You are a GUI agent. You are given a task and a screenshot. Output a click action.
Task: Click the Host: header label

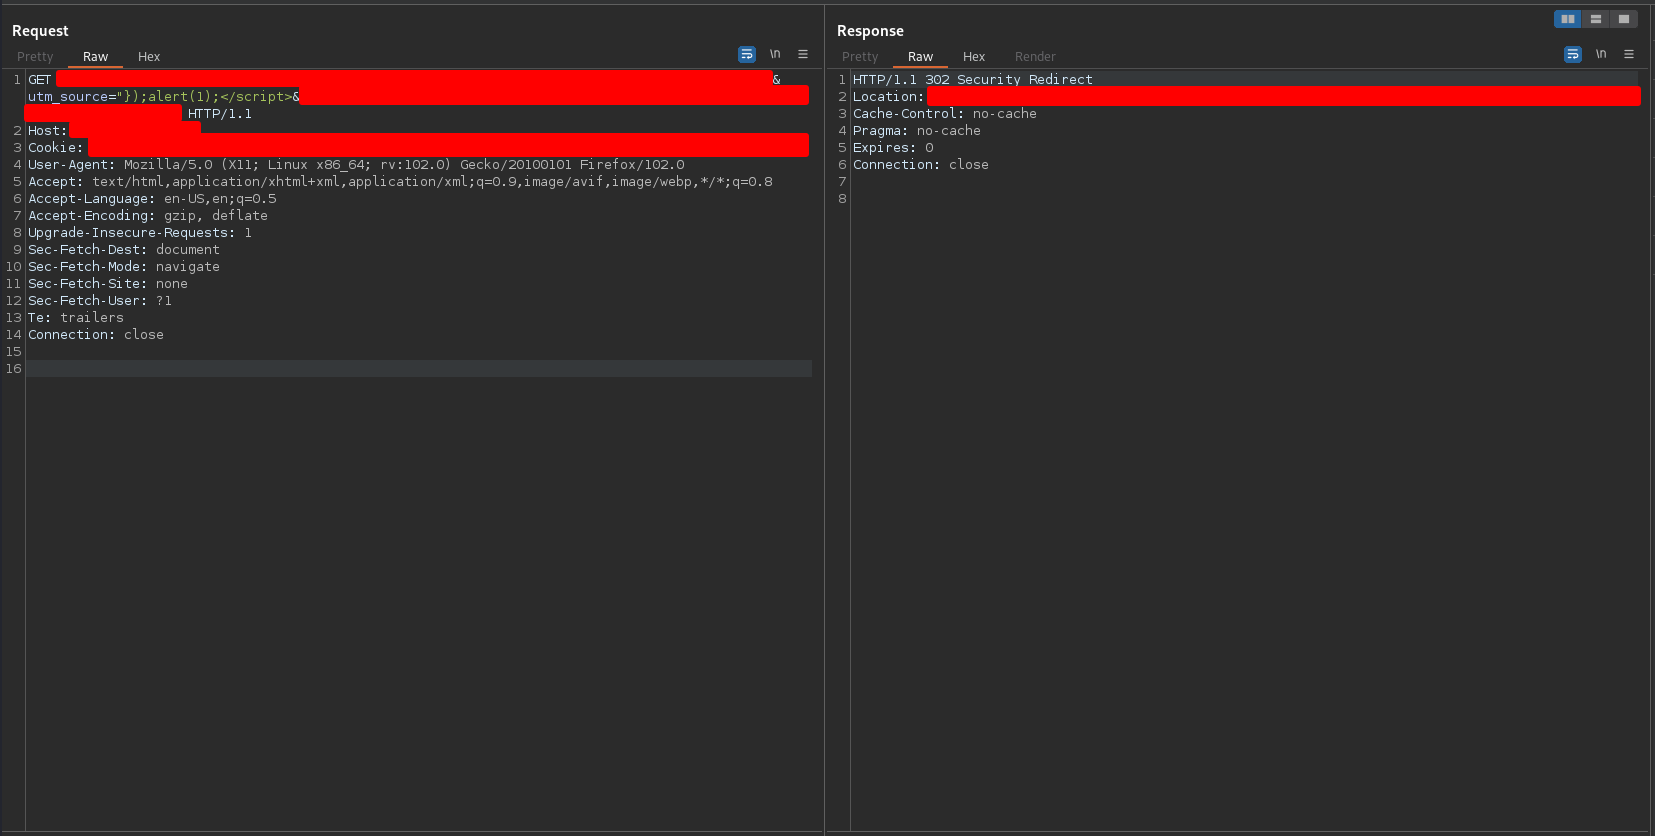point(47,131)
